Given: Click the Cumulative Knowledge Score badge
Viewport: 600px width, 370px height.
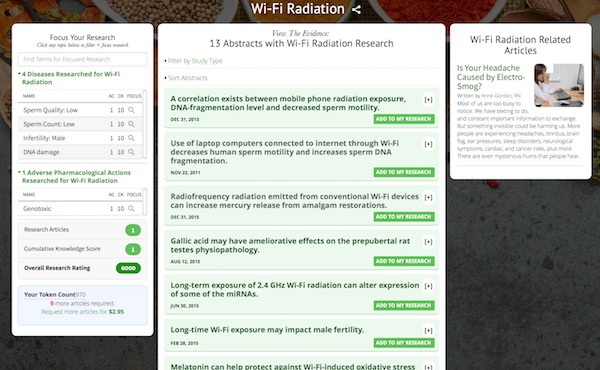Looking at the screenshot, I should (133, 249).
